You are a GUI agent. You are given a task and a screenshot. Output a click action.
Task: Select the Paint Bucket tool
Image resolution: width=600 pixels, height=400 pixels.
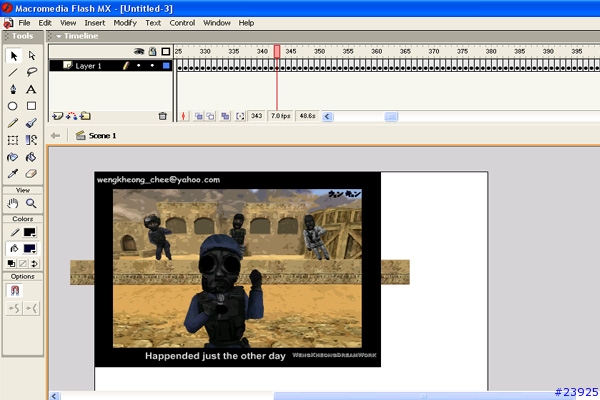point(32,157)
